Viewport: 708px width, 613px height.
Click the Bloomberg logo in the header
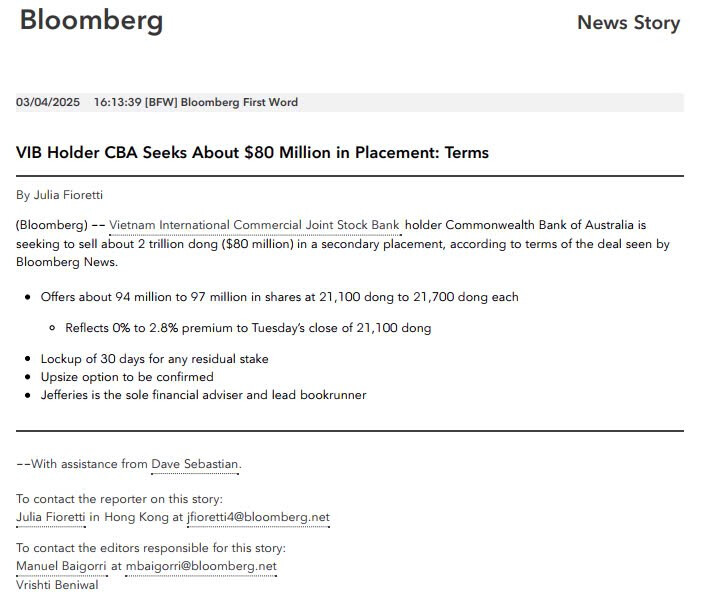[91, 20]
